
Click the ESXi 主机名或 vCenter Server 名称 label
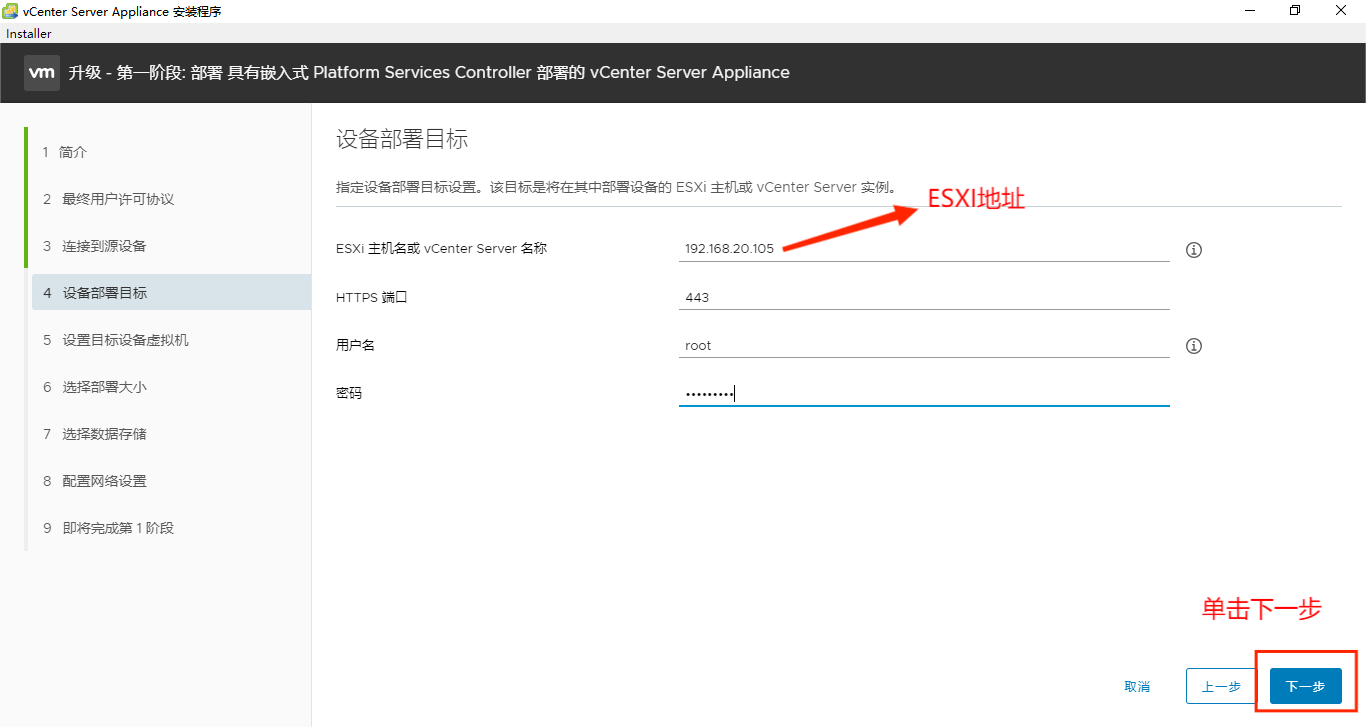(x=441, y=249)
